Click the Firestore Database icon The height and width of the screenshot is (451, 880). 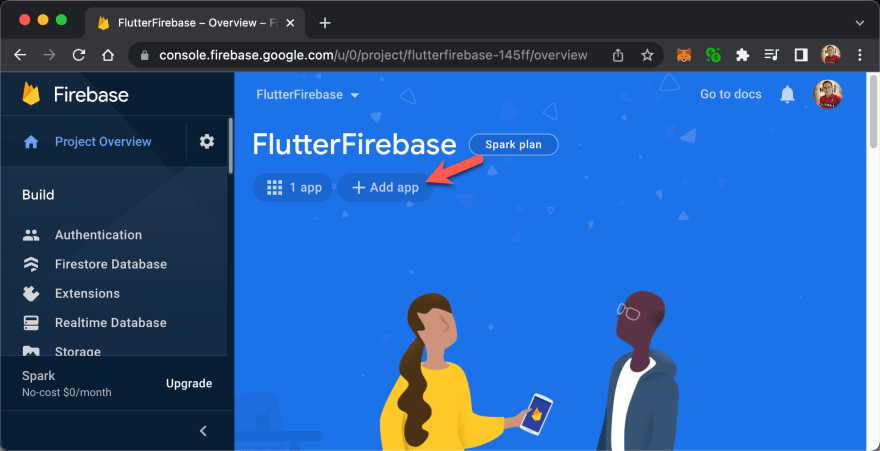point(31,264)
